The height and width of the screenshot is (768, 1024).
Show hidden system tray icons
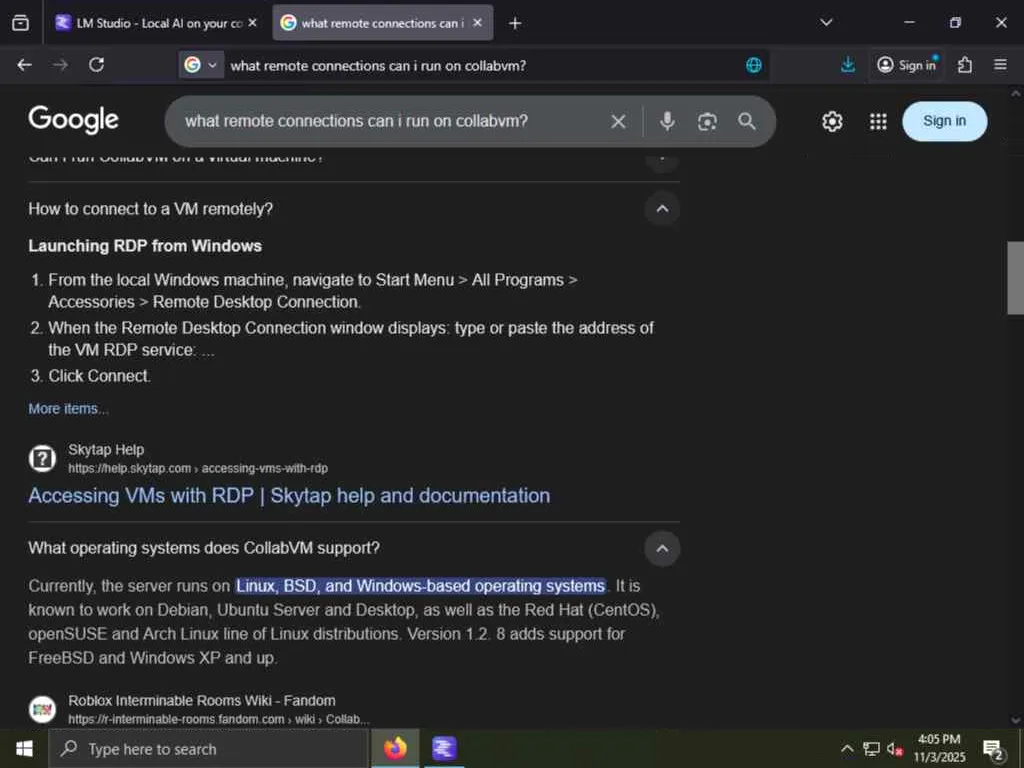tap(847, 748)
